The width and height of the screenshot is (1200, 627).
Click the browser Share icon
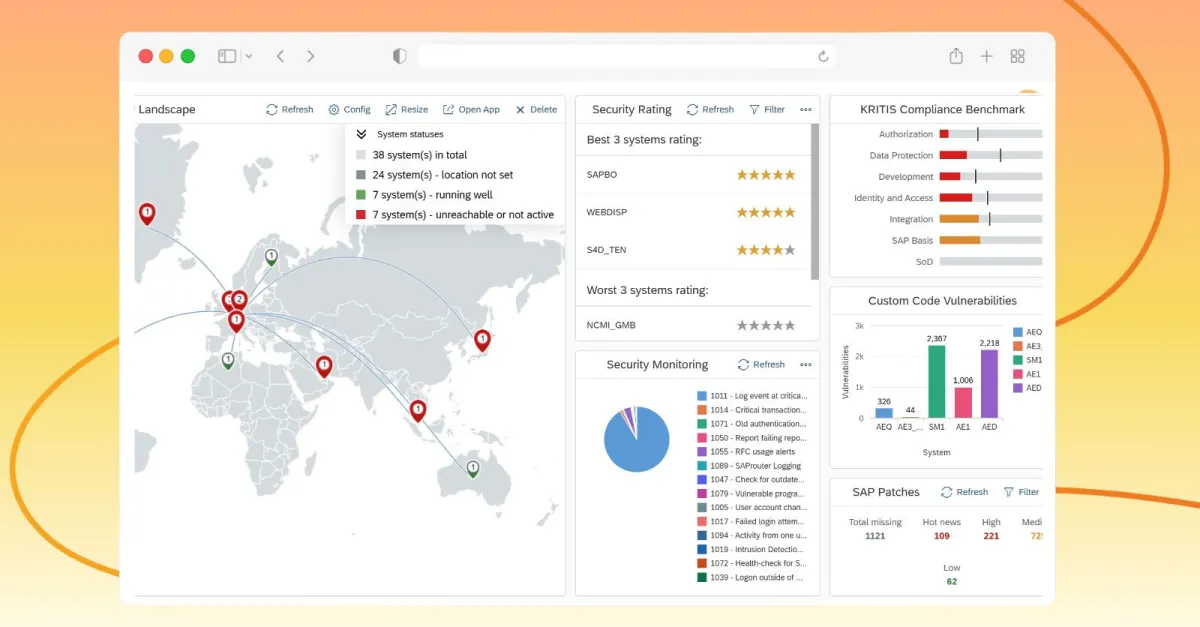(956, 56)
